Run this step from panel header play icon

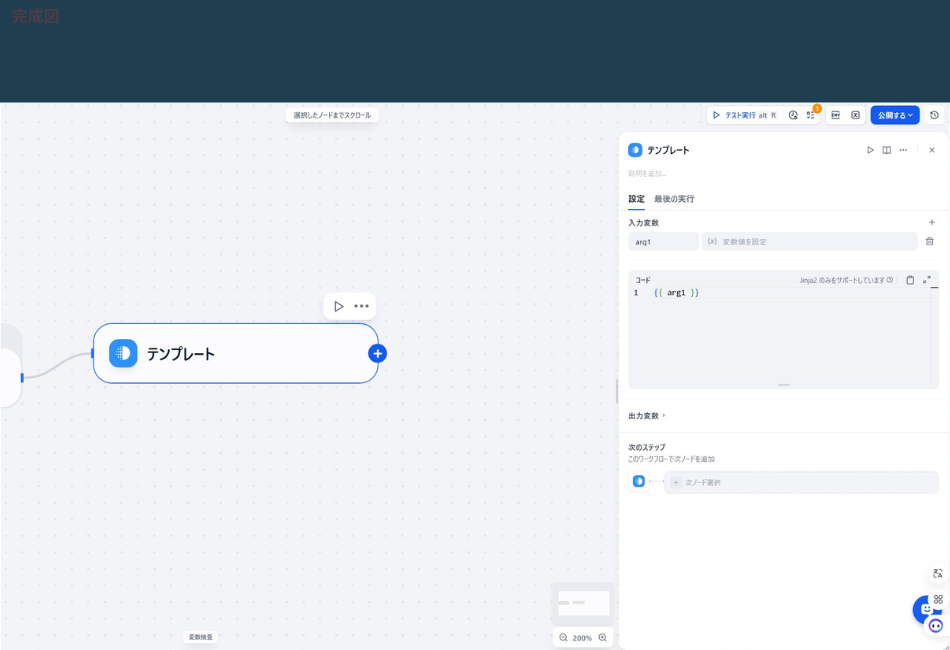coord(870,150)
